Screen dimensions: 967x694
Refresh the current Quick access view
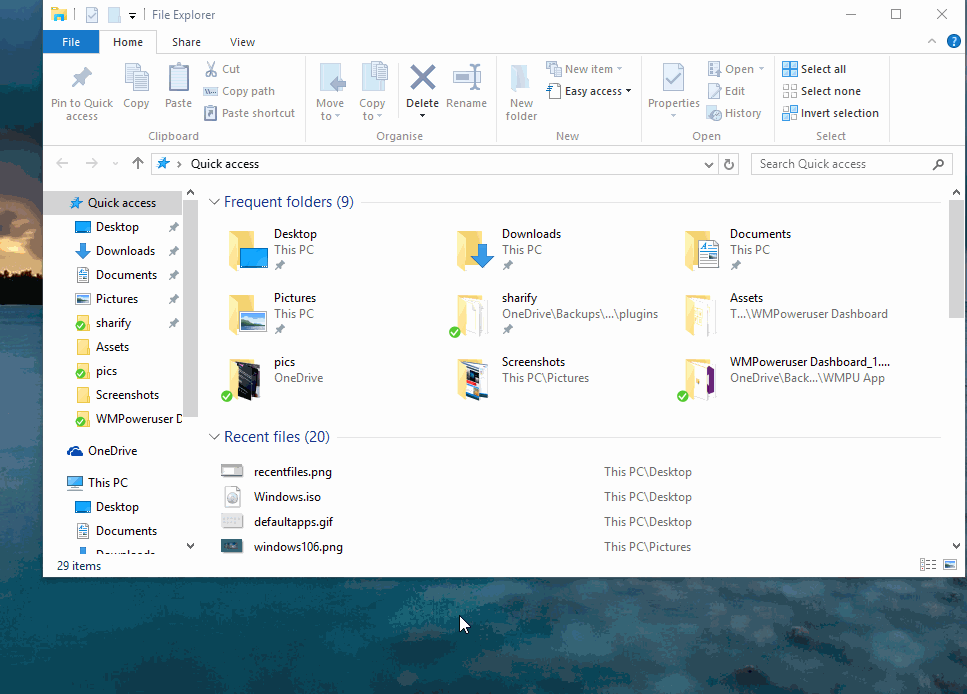(730, 164)
